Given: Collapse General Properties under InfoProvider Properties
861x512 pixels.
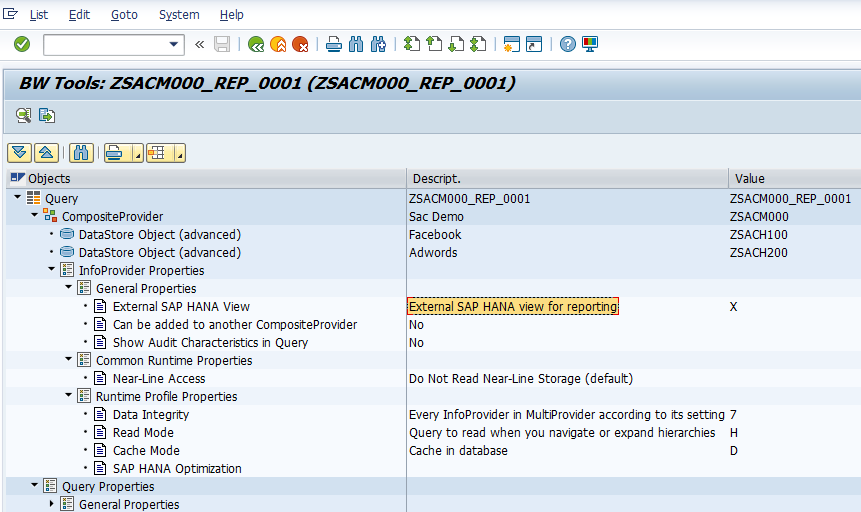Looking at the screenshot, I should [x=69, y=287].
